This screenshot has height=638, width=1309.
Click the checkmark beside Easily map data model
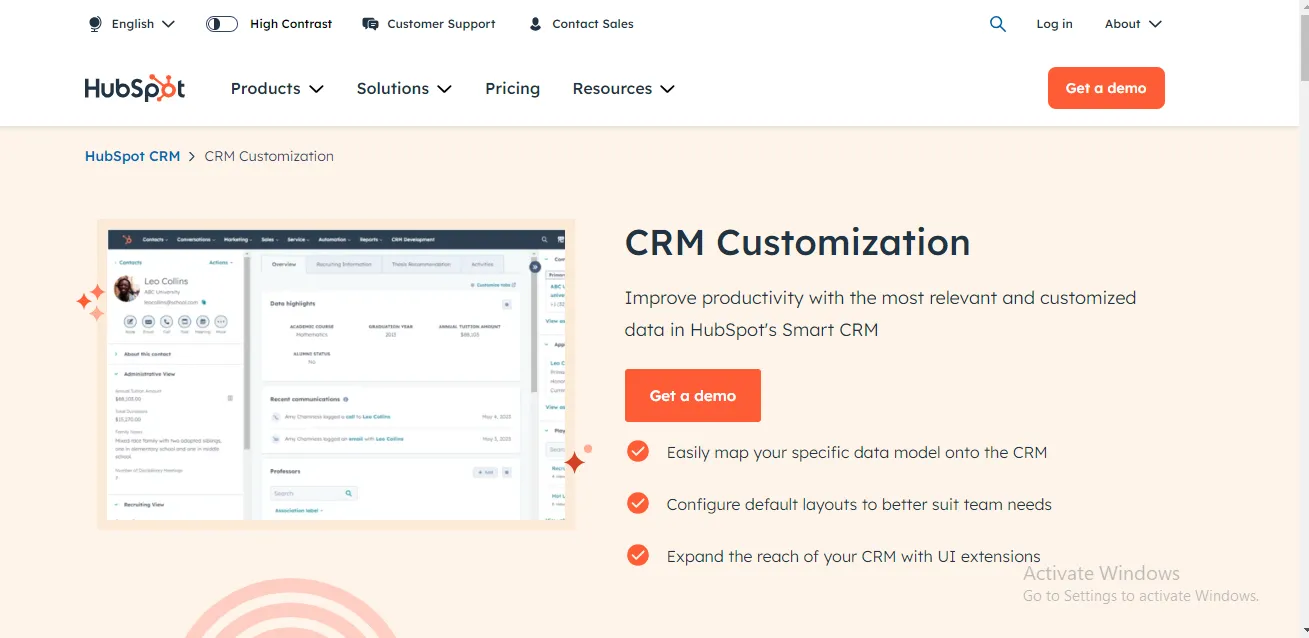pyautogui.click(x=638, y=452)
